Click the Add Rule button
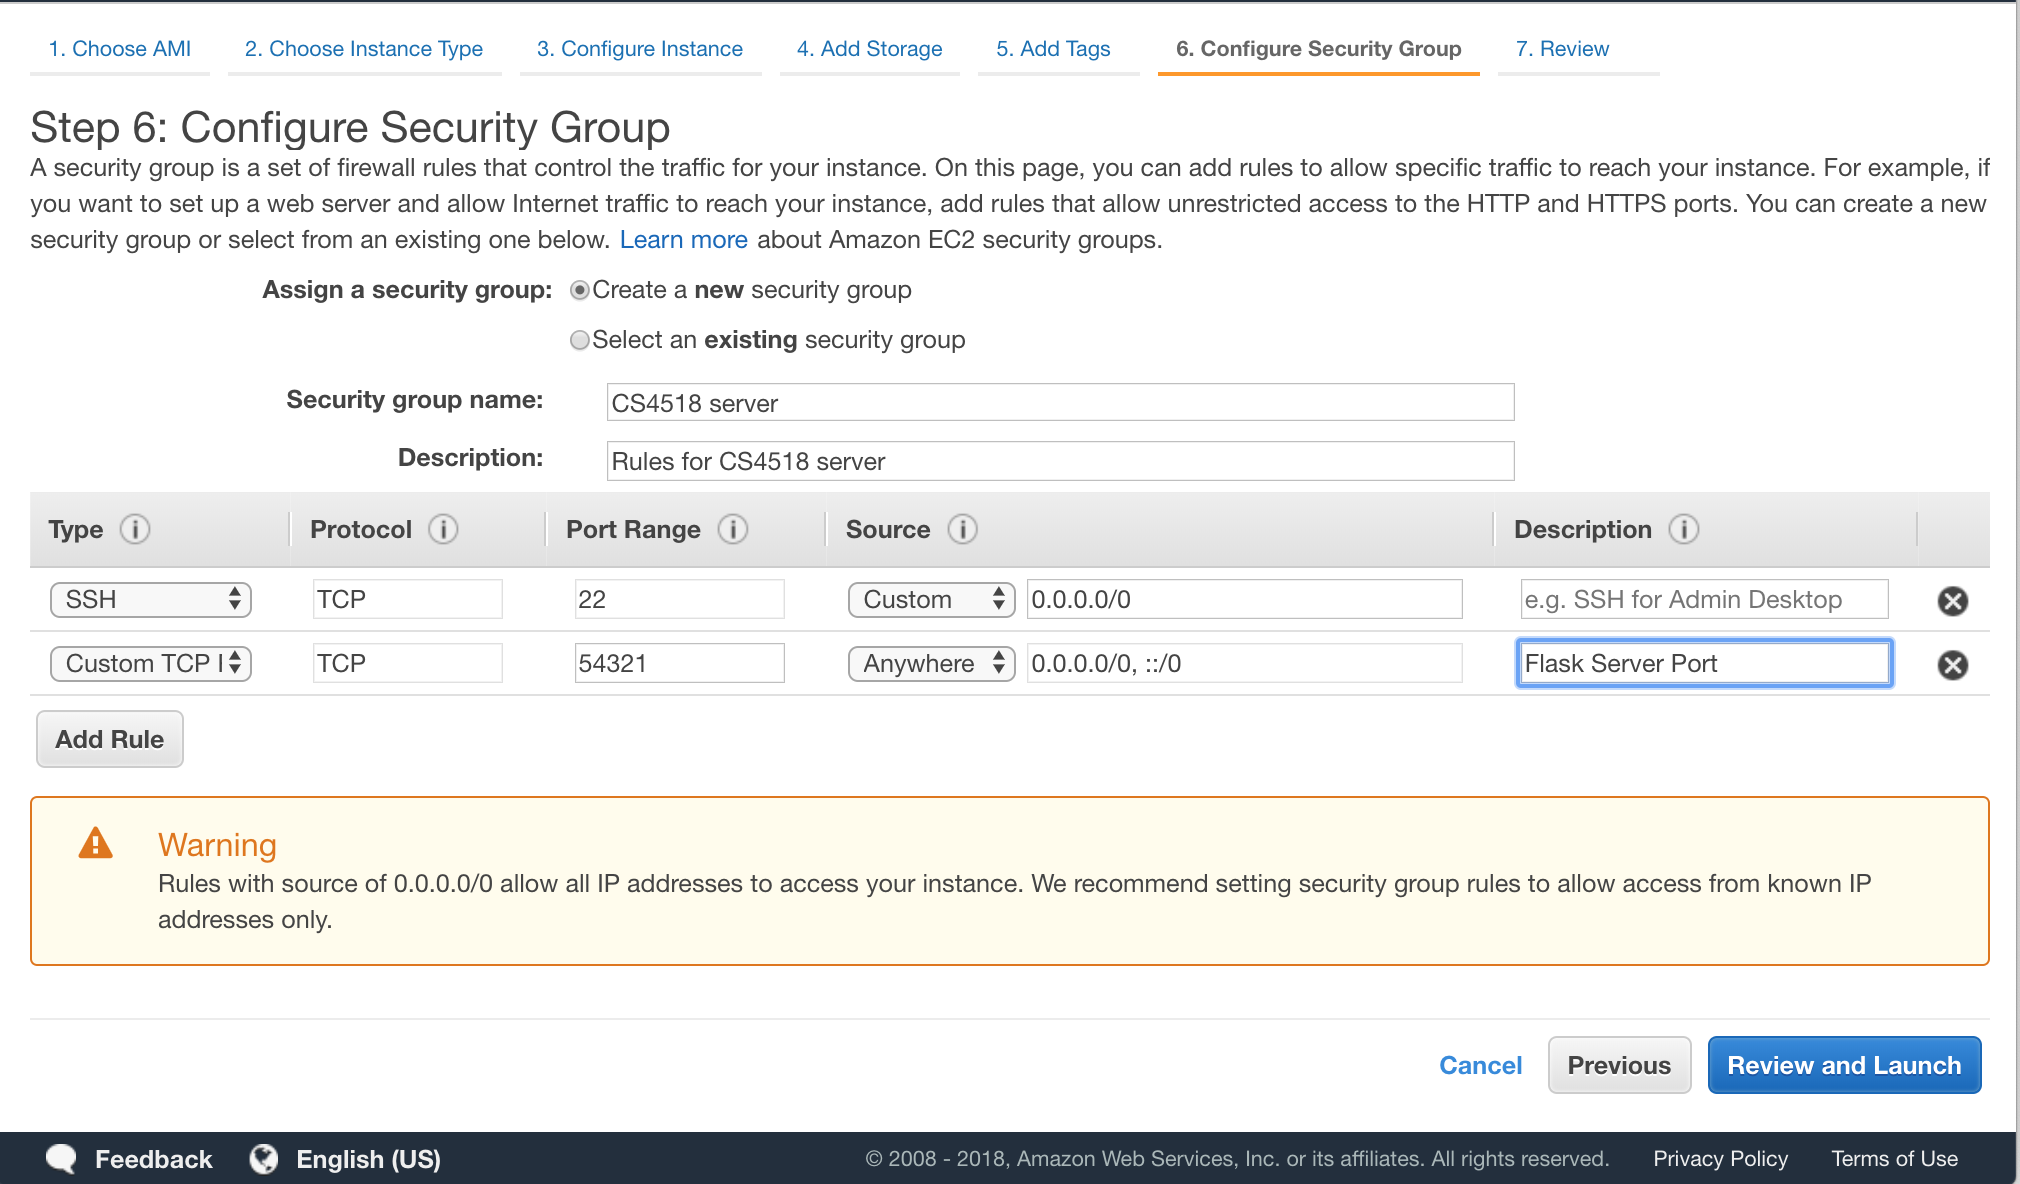 pos(110,739)
